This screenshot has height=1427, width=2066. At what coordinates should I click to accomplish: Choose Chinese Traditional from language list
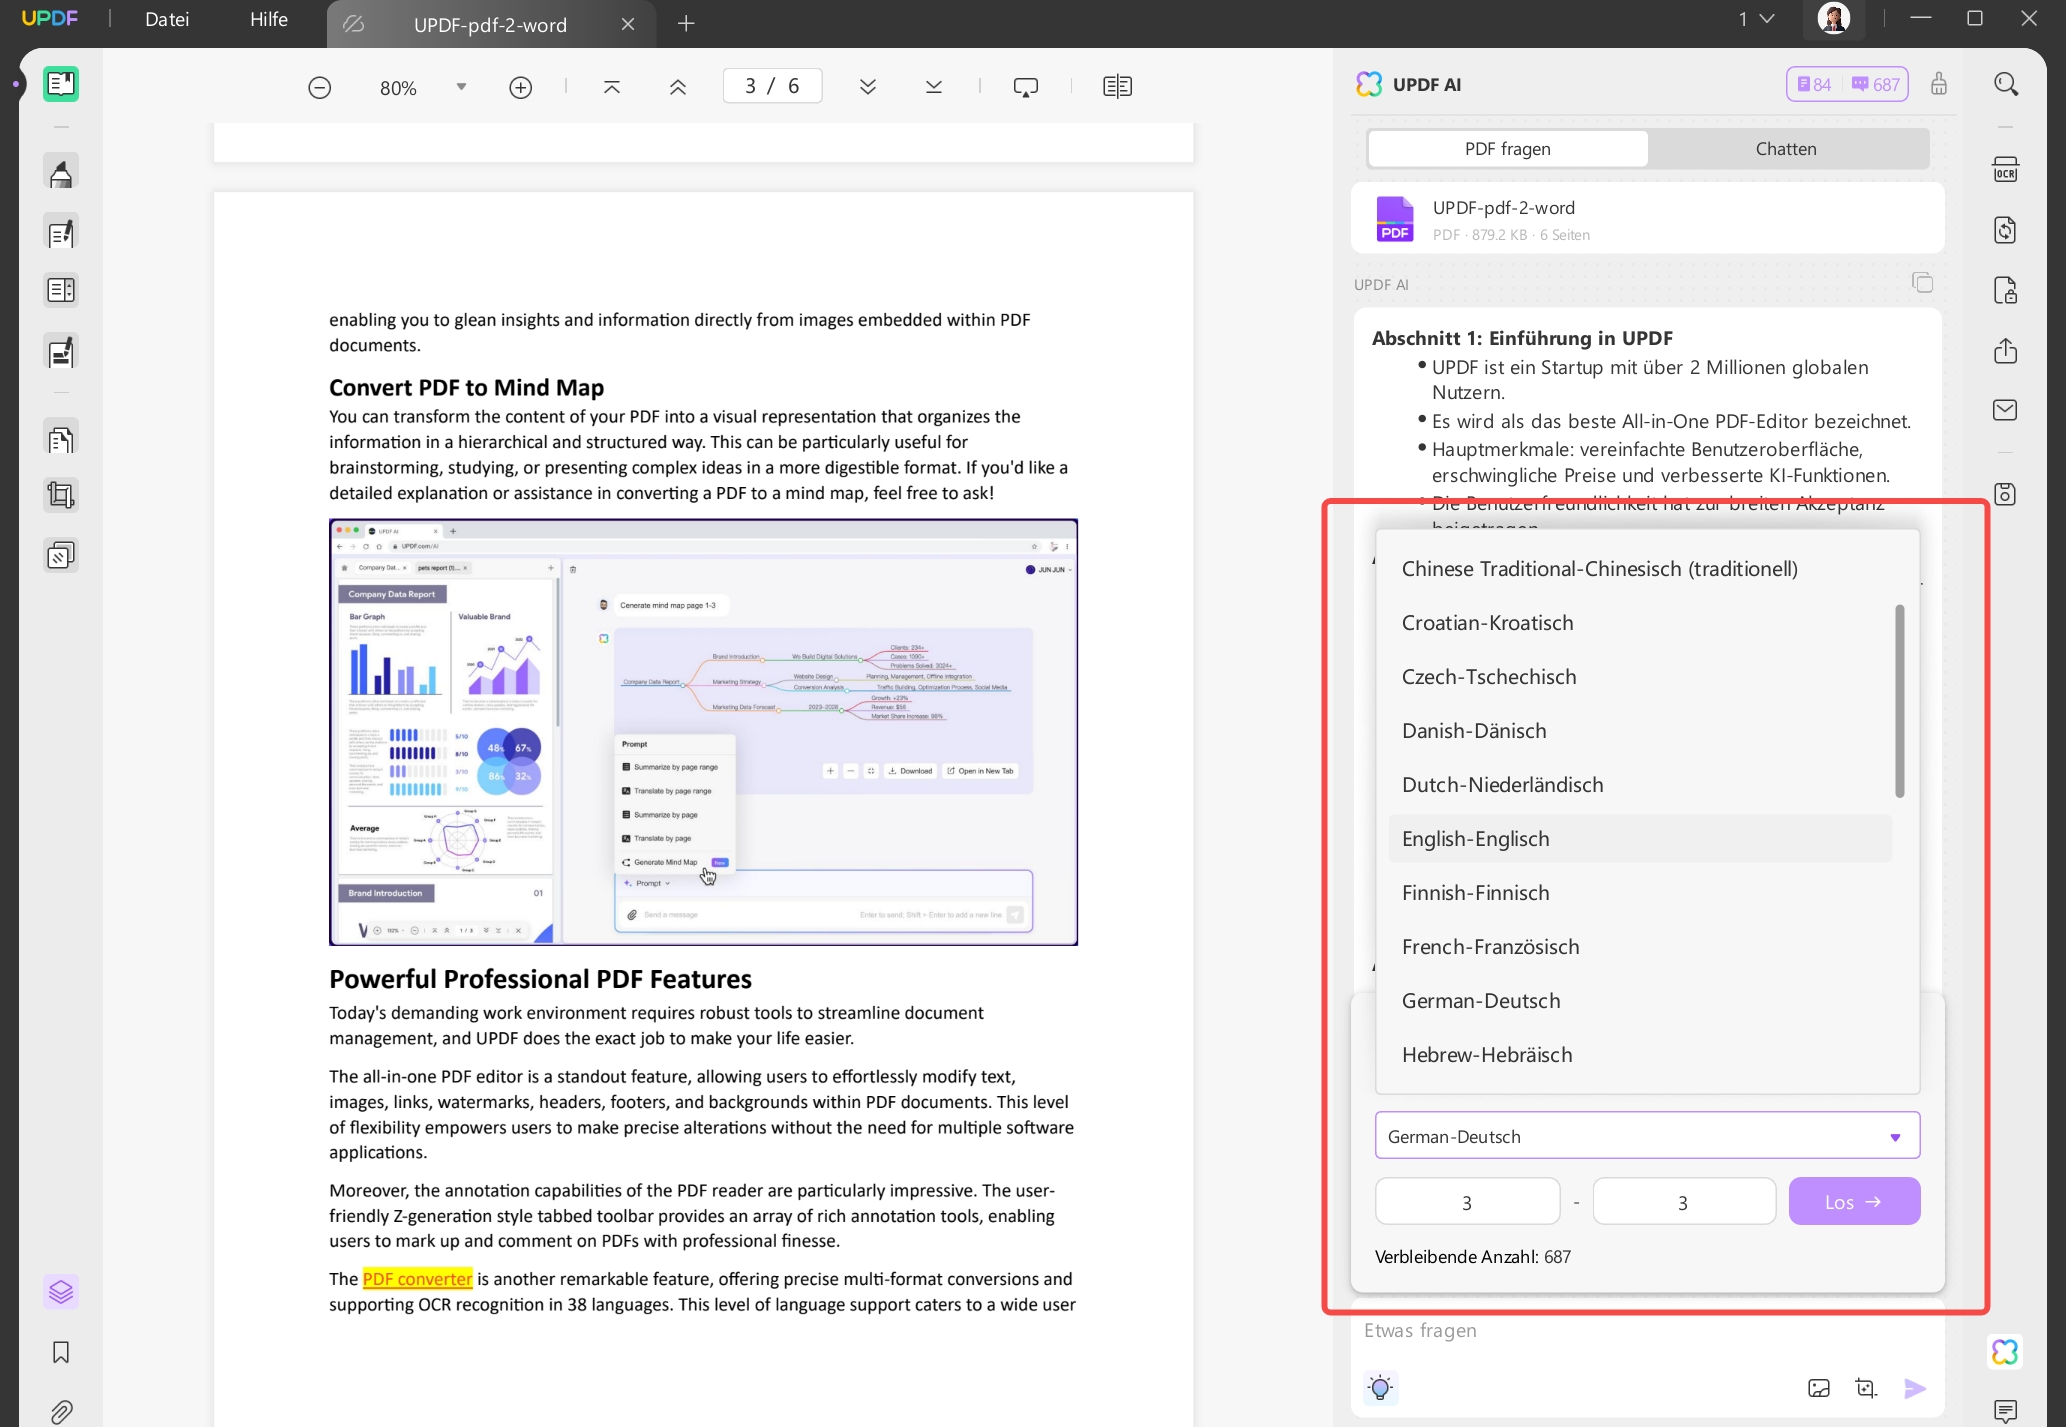click(1640, 568)
